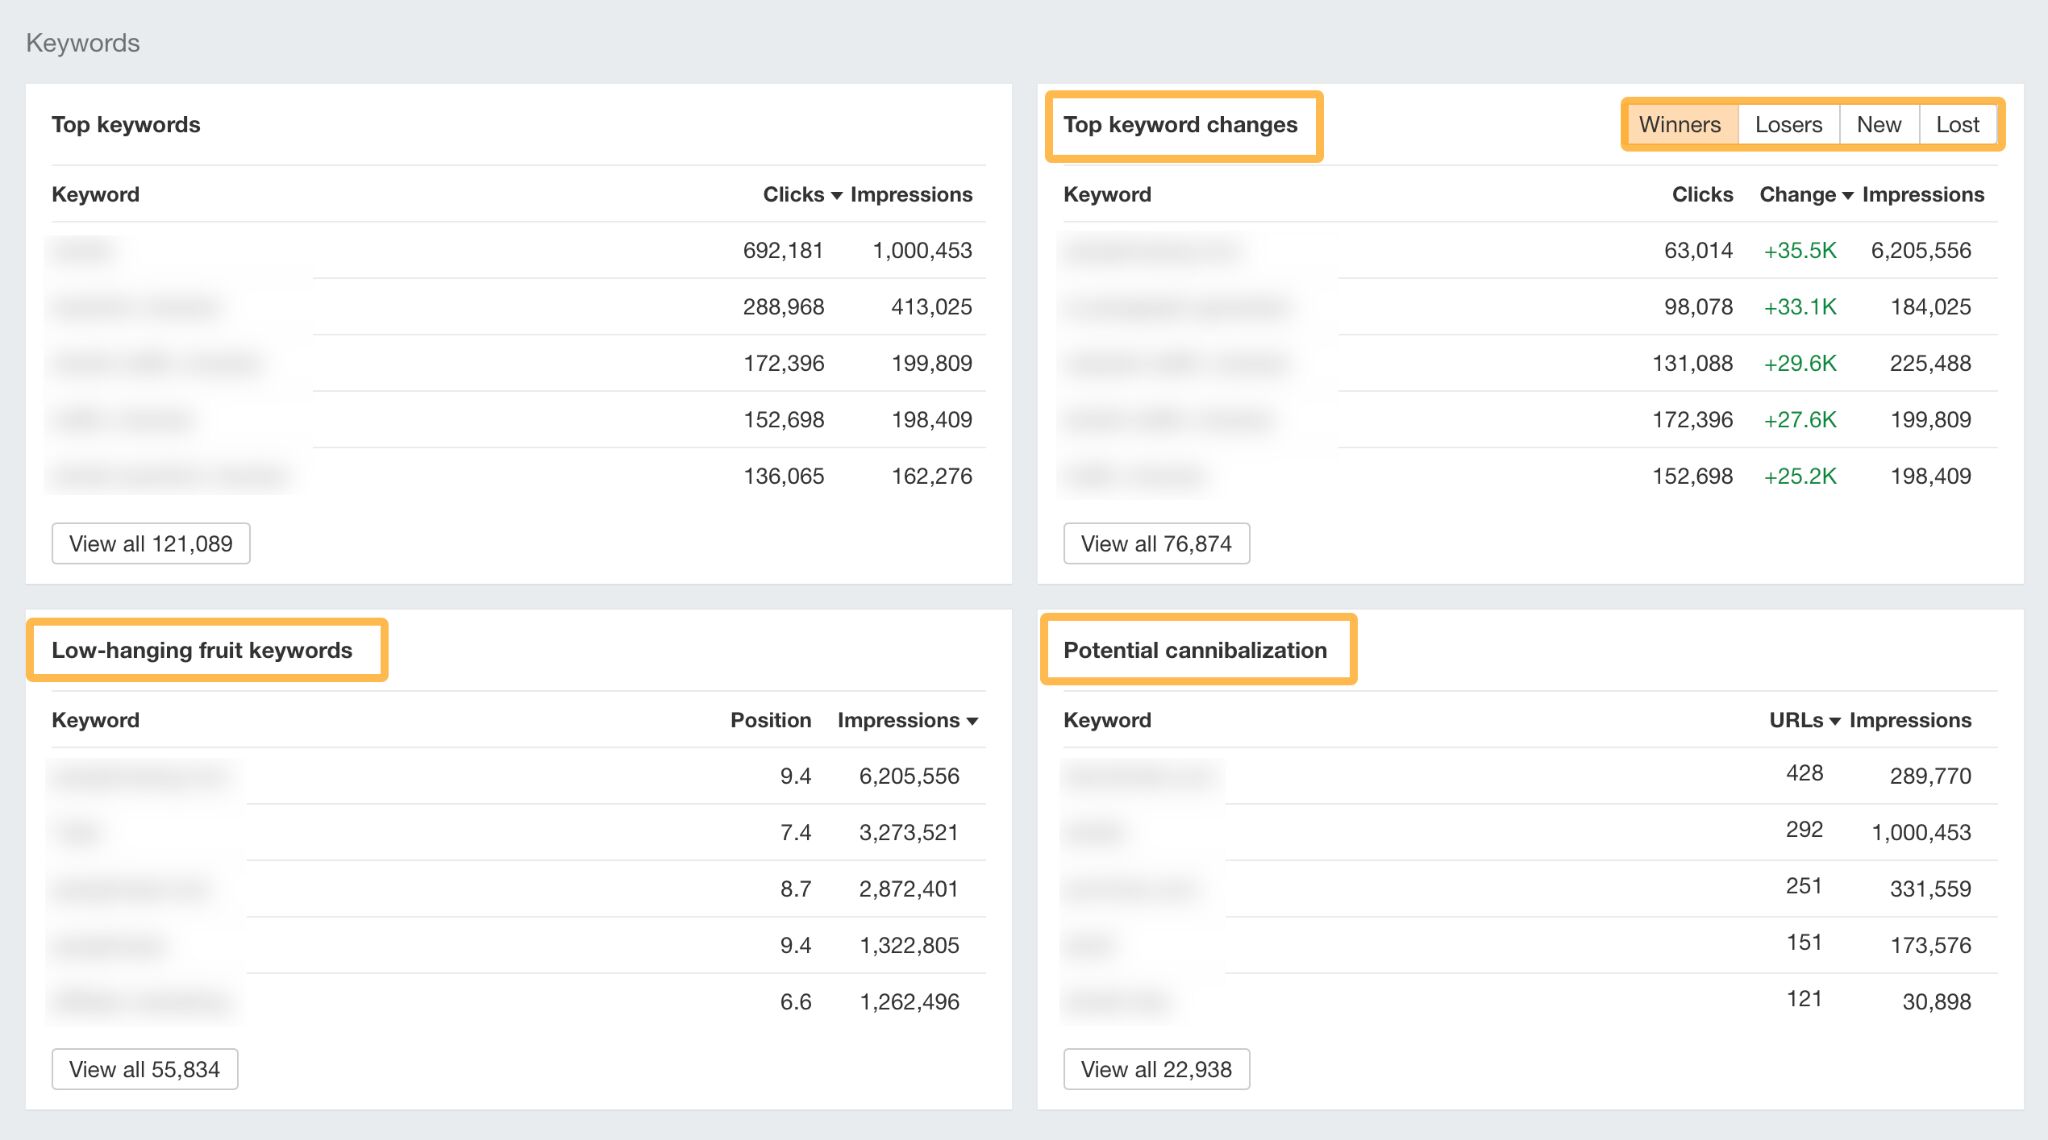
Task: Click View all 76,874 under Top keyword changes
Action: [x=1156, y=543]
